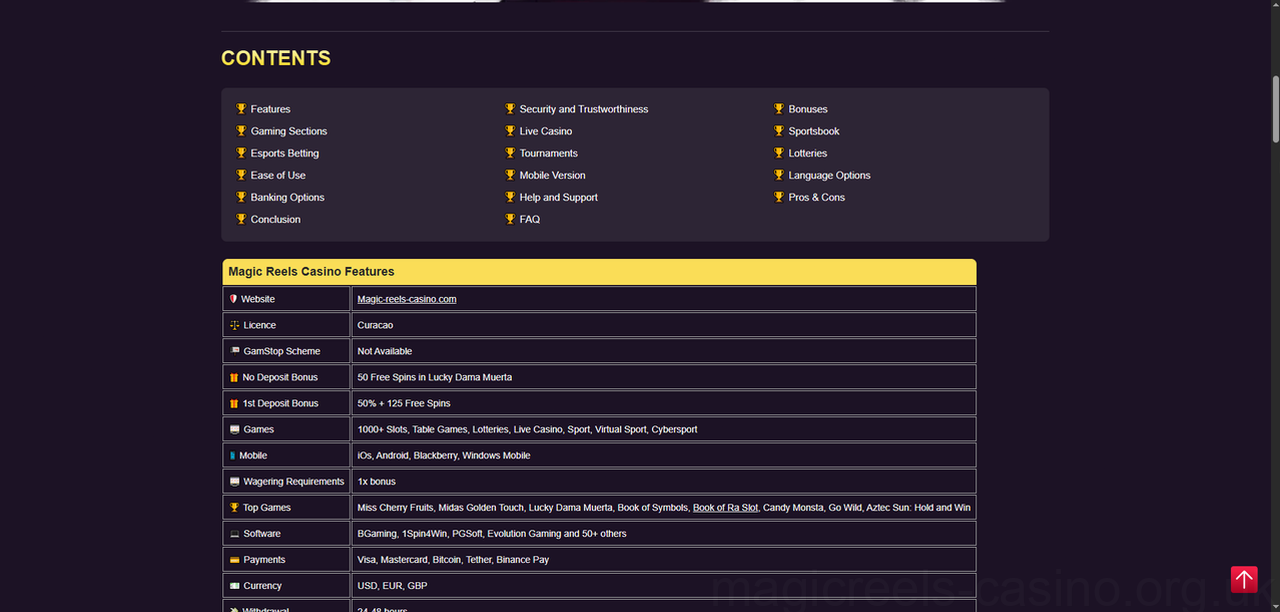This screenshot has height=612, width=1280.
Task: Click the red scroll-to-top arrow button
Action: coord(1244,579)
